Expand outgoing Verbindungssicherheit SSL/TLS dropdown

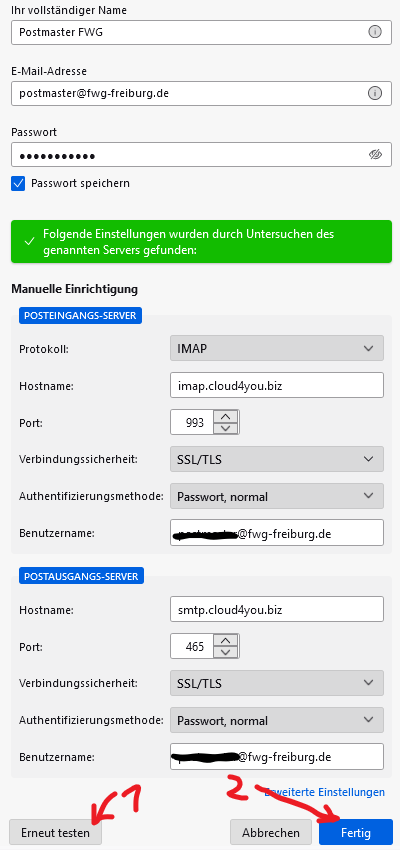coord(276,683)
